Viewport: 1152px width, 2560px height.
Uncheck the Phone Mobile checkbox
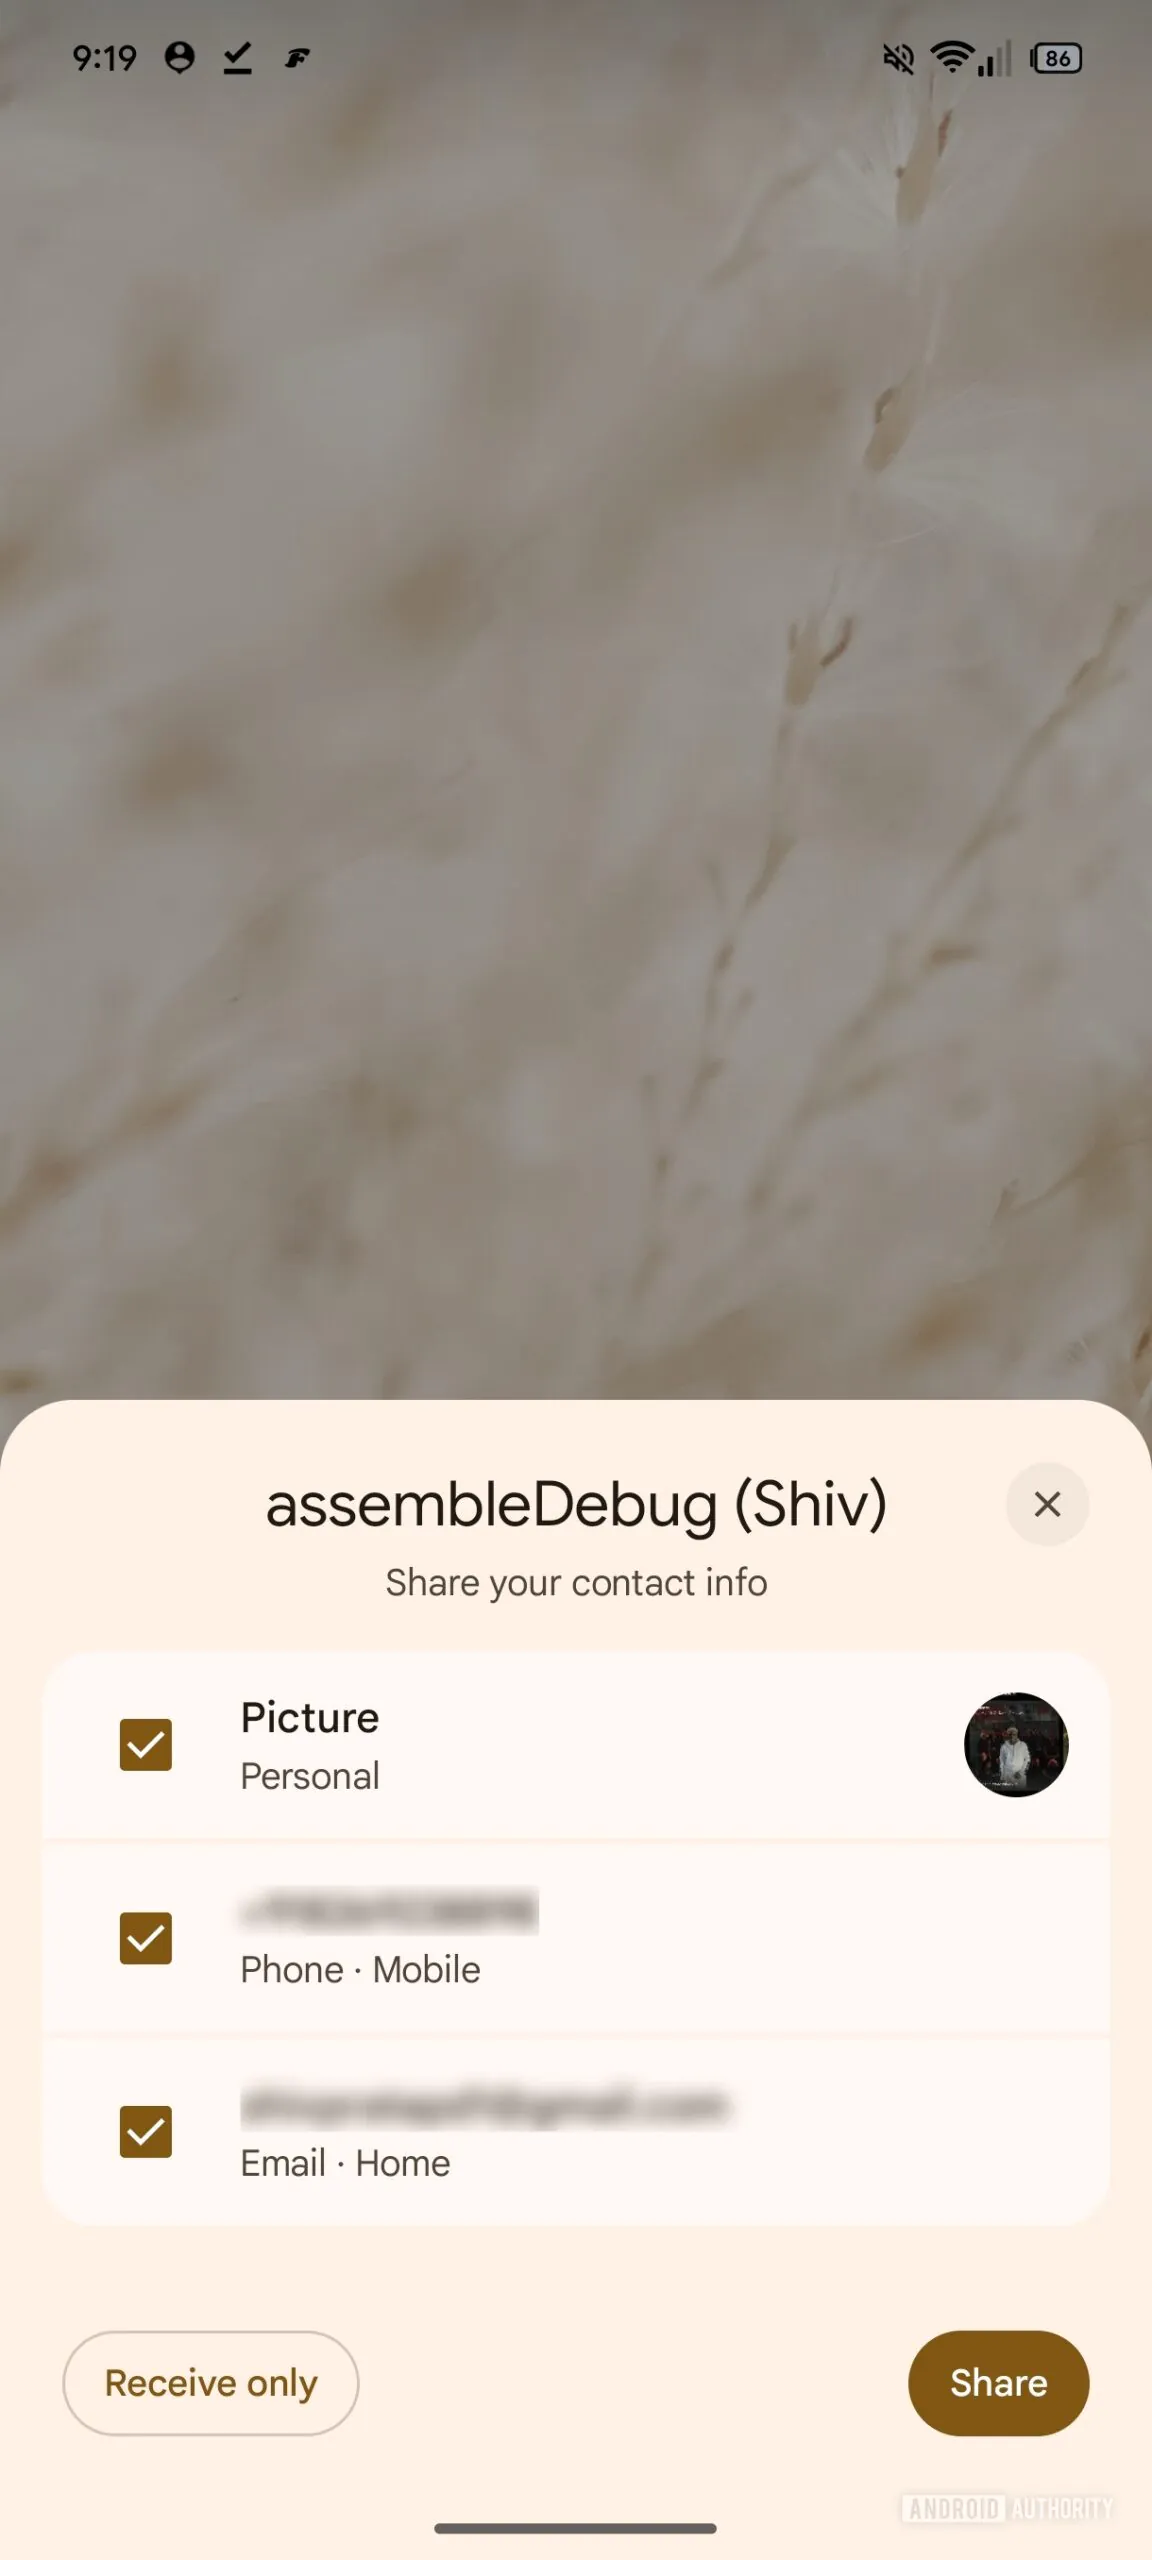146,1938
